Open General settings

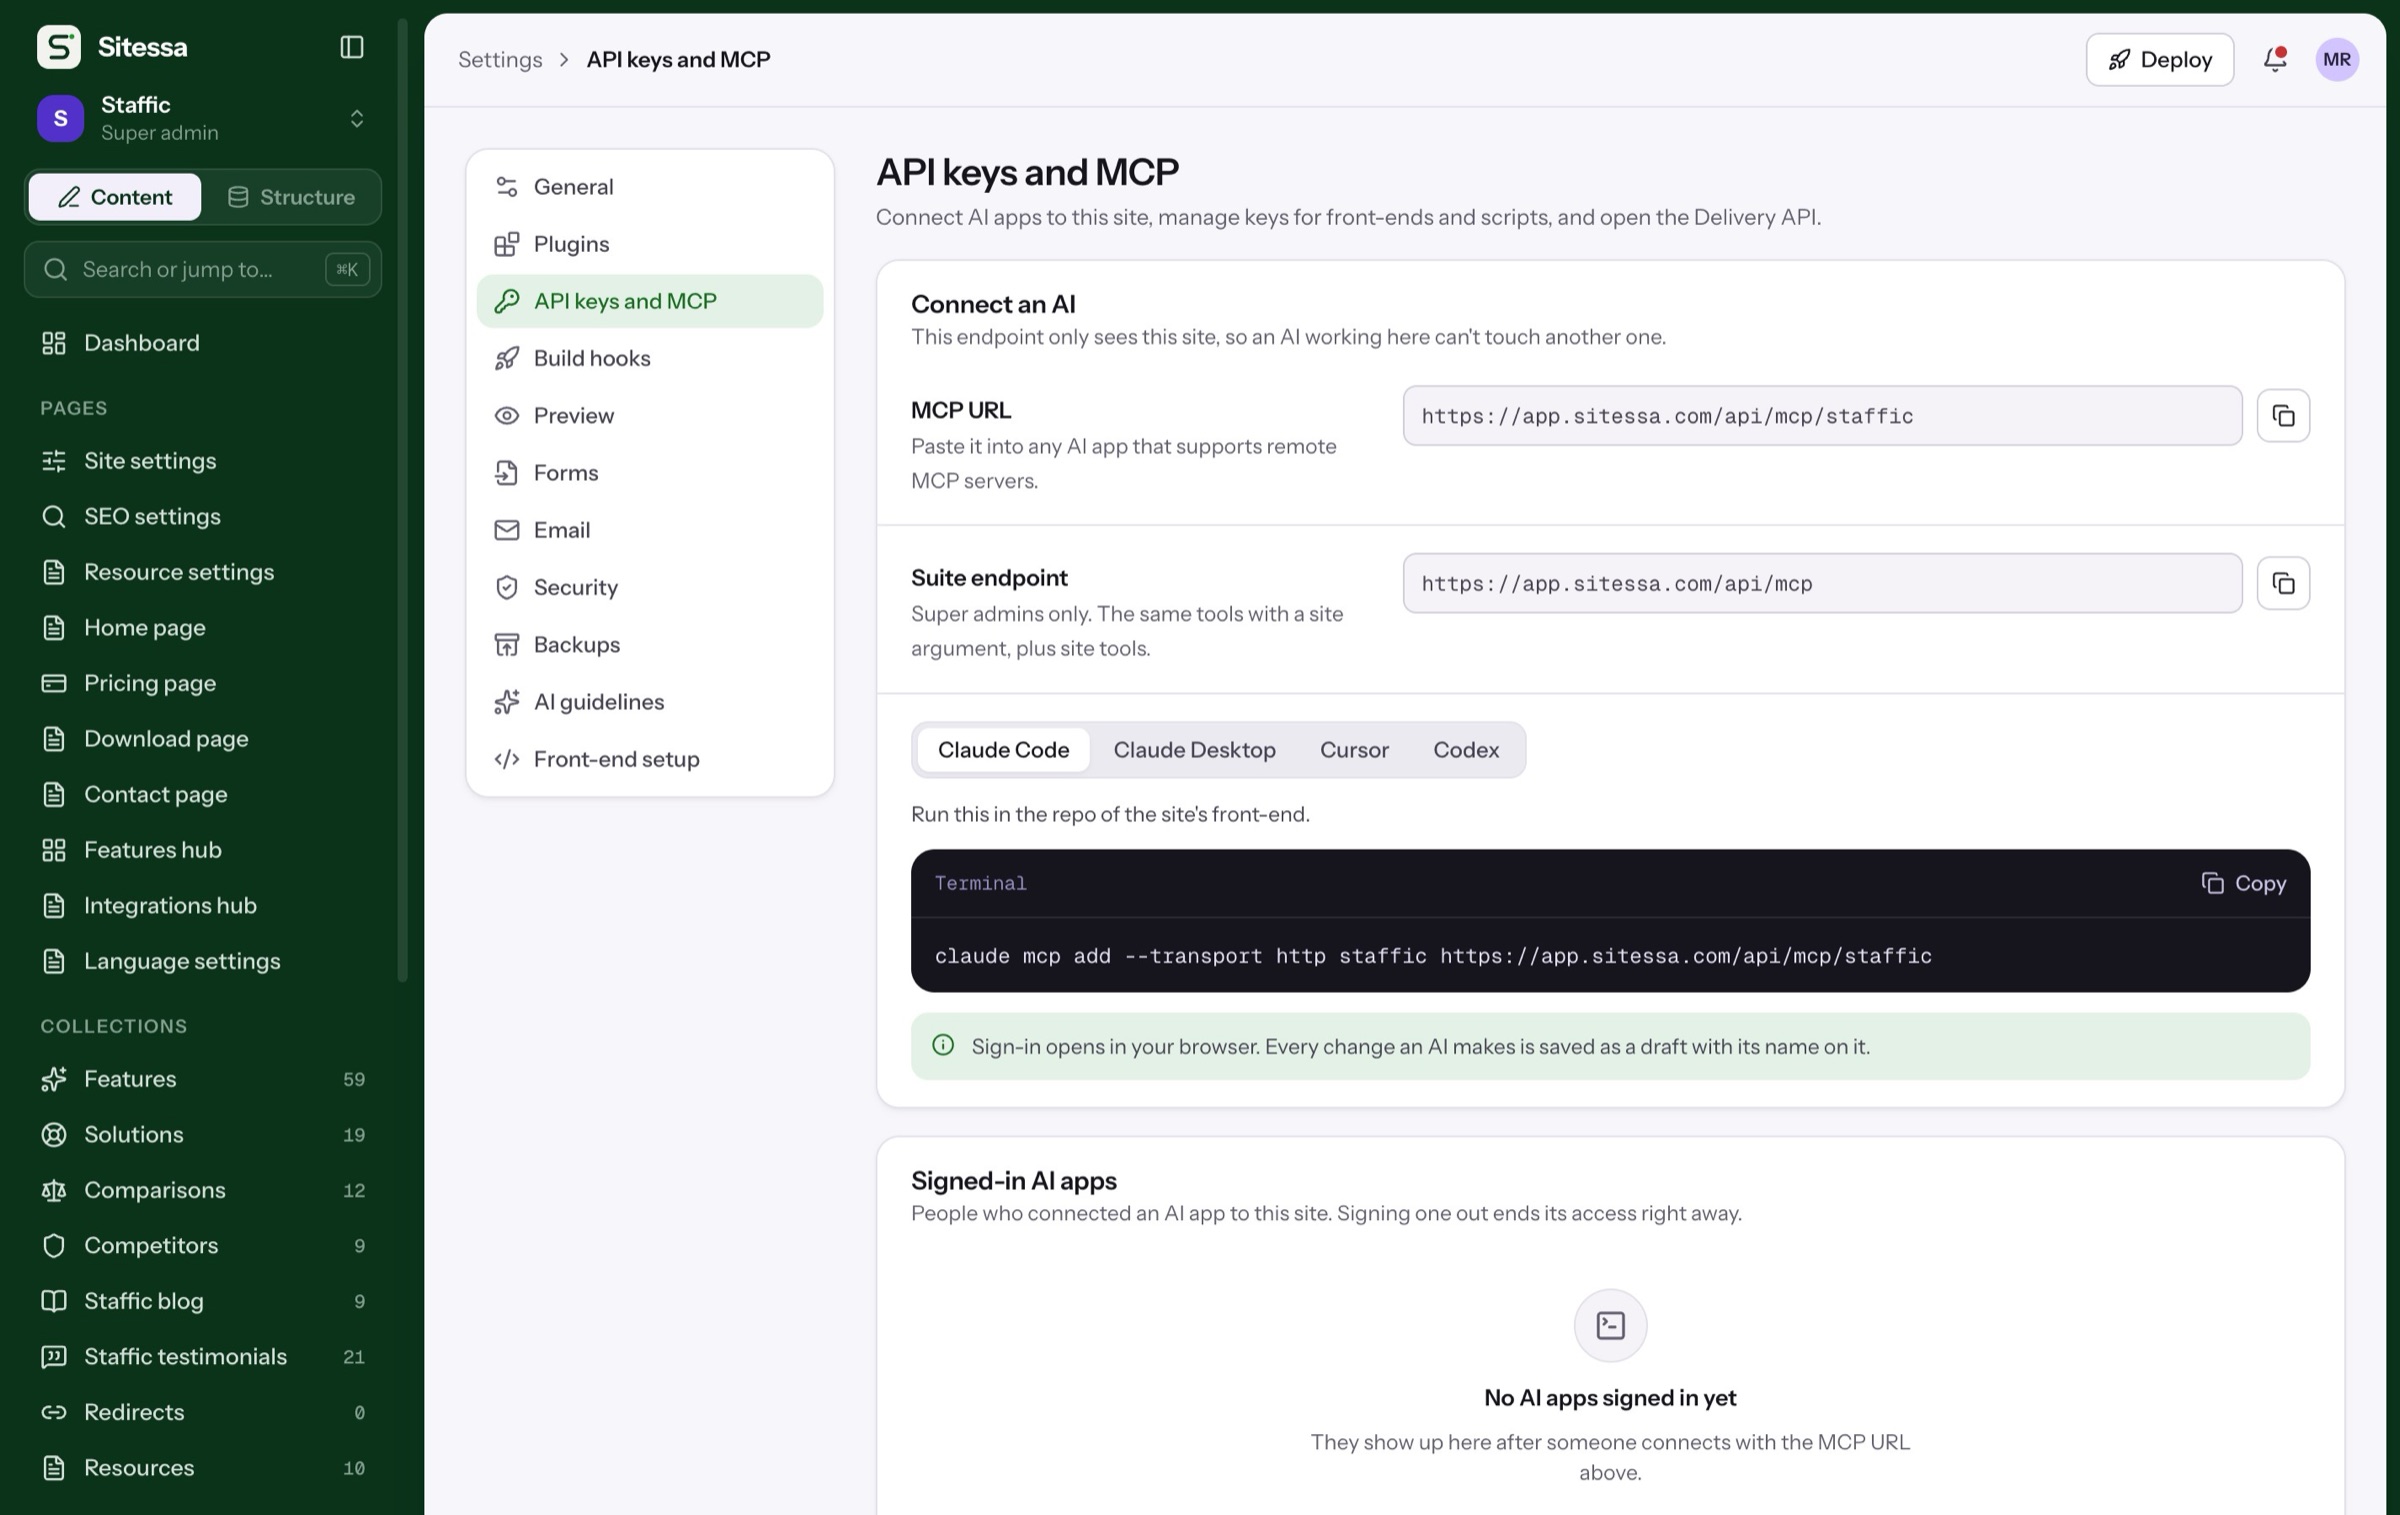[x=650, y=187]
